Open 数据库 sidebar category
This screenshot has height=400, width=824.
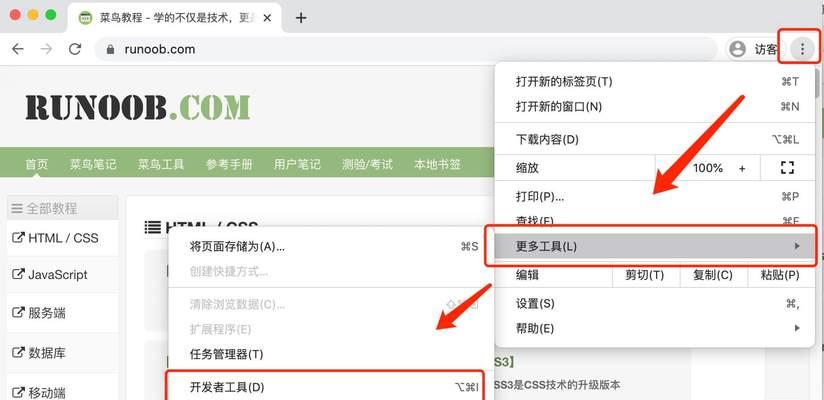[x=63, y=353]
